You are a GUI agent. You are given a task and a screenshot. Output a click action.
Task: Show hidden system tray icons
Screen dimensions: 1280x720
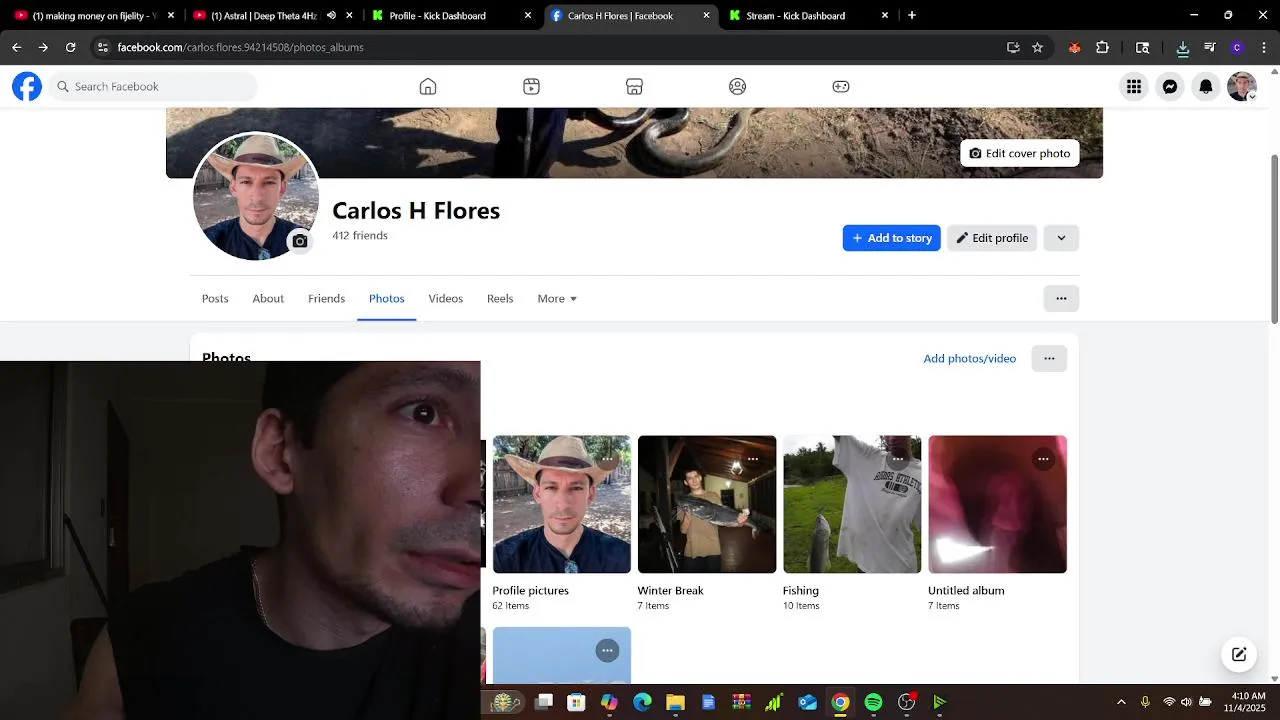click(x=1121, y=702)
